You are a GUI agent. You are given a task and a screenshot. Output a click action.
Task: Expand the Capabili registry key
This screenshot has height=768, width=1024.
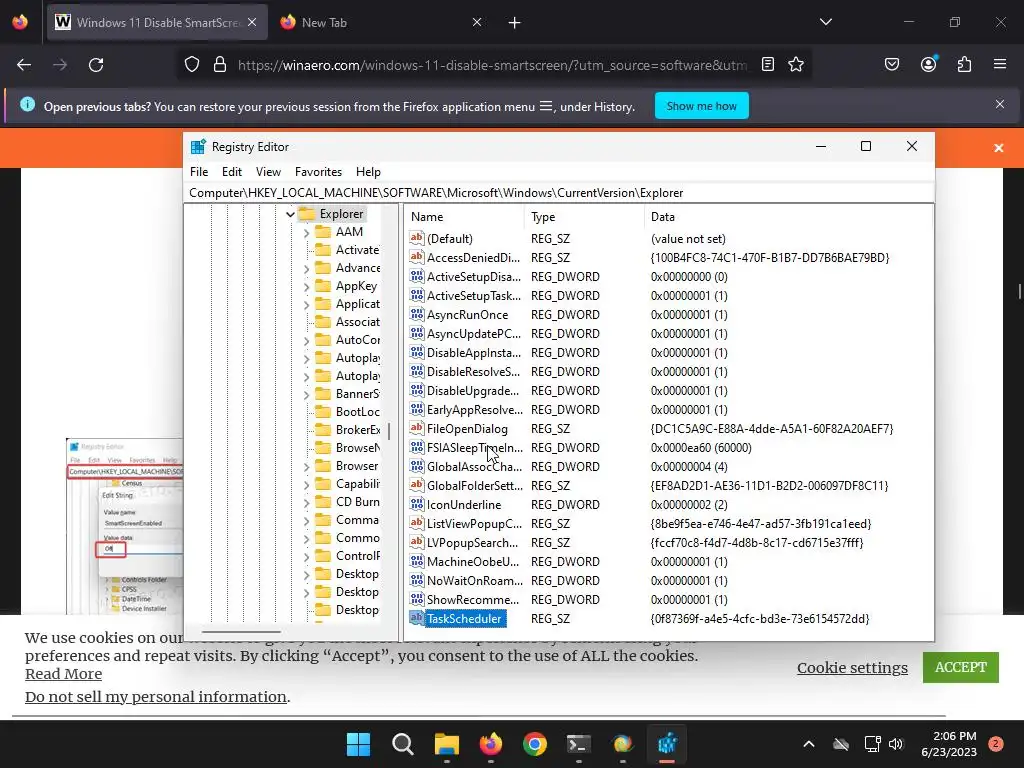click(x=306, y=485)
